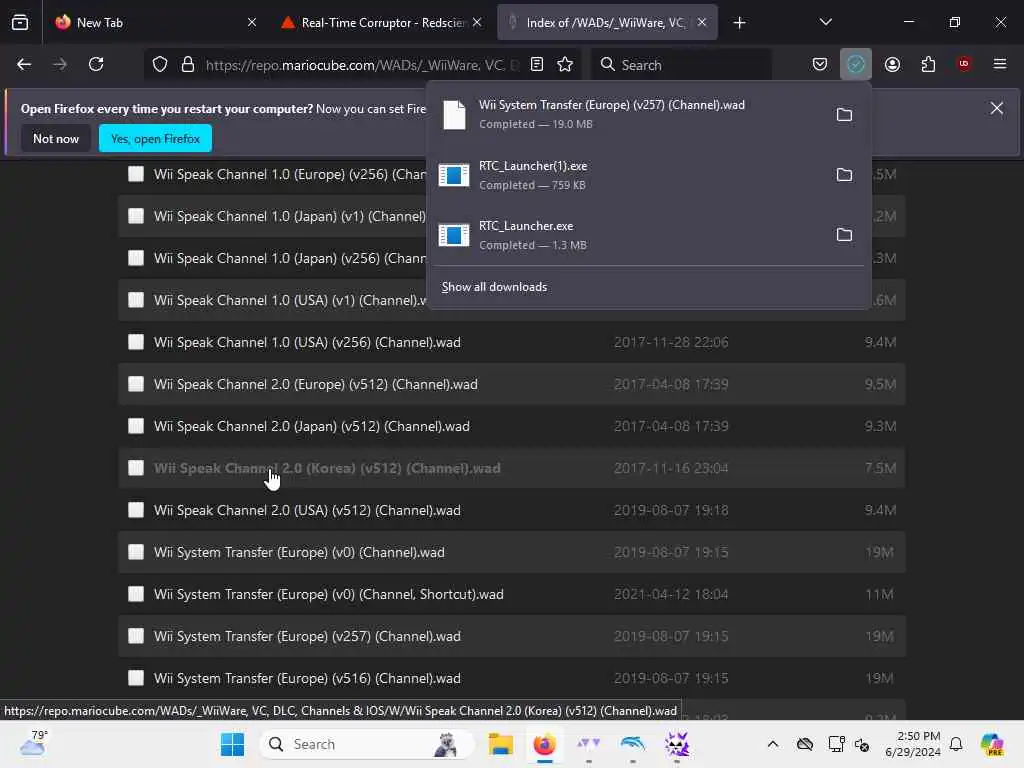
Task: Download Wii System Transfer (Europe) (v0) (Channel).wad
Action: [x=299, y=552]
